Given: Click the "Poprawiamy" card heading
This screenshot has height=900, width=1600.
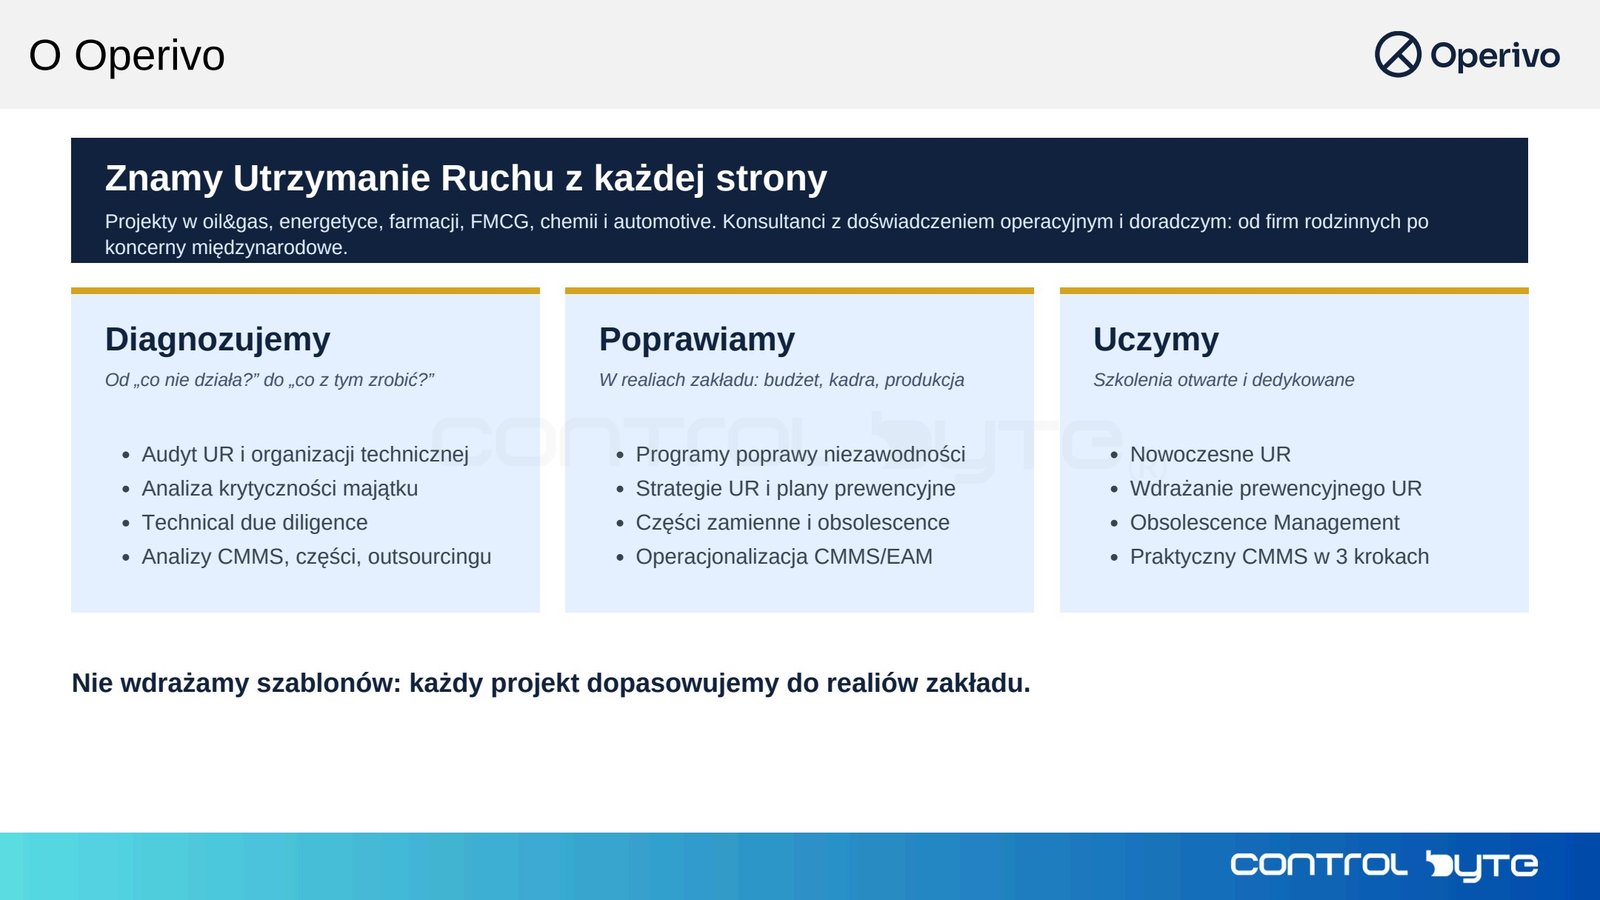Looking at the screenshot, I should click(x=697, y=339).
